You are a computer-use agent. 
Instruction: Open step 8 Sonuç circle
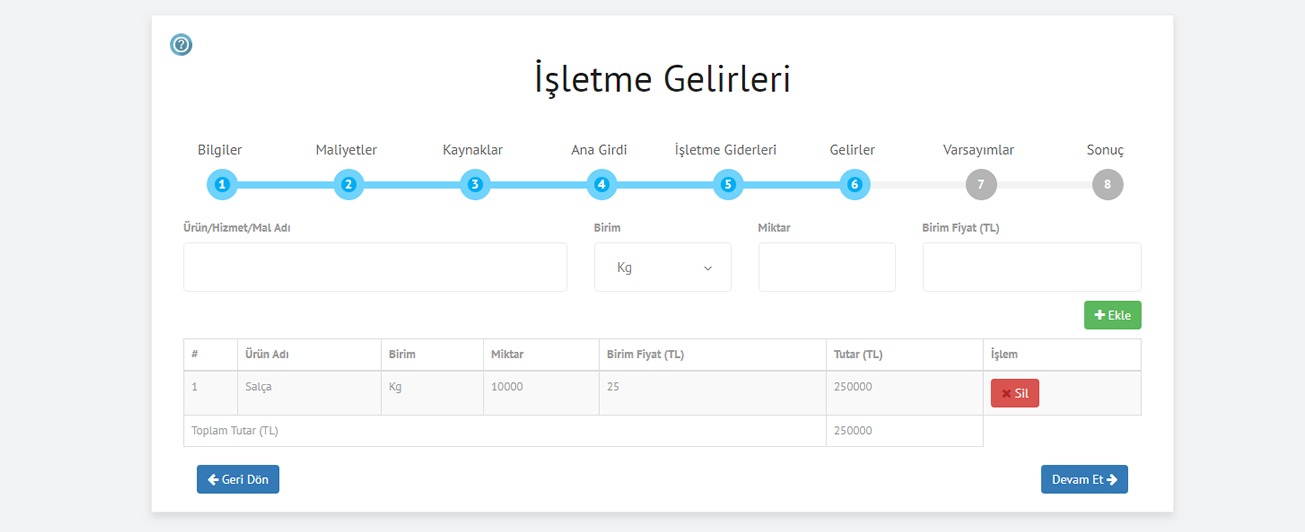point(1107,184)
